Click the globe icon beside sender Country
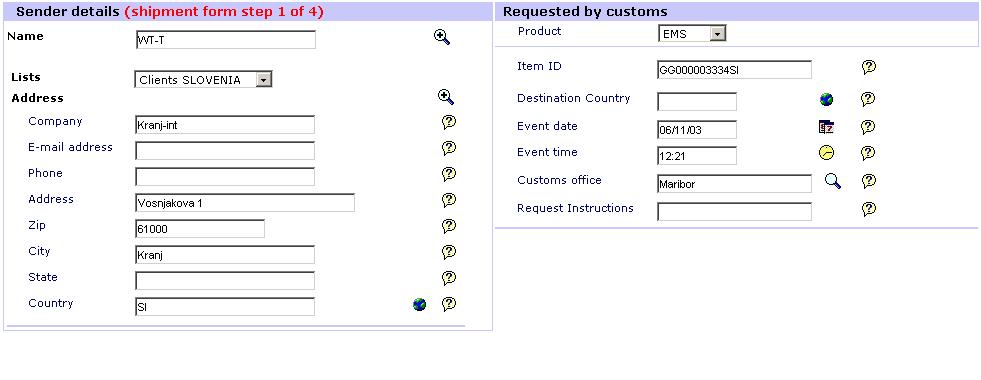The image size is (981, 380). click(420, 304)
